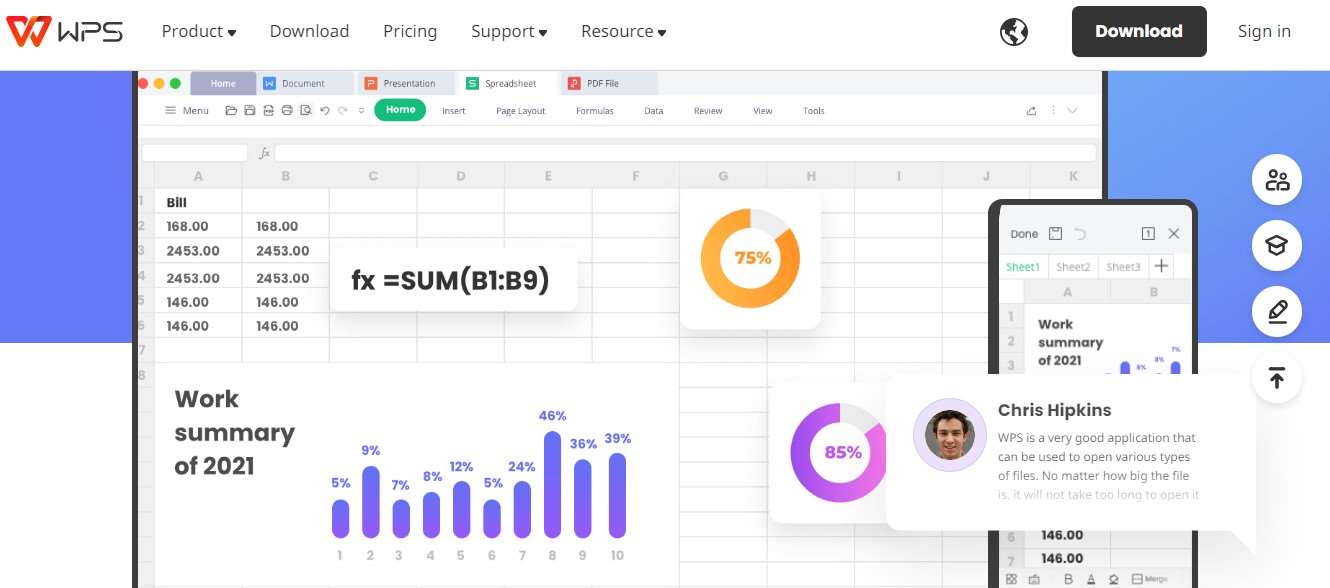Tap the font color A icon
1330x588 pixels.
(1091, 579)
